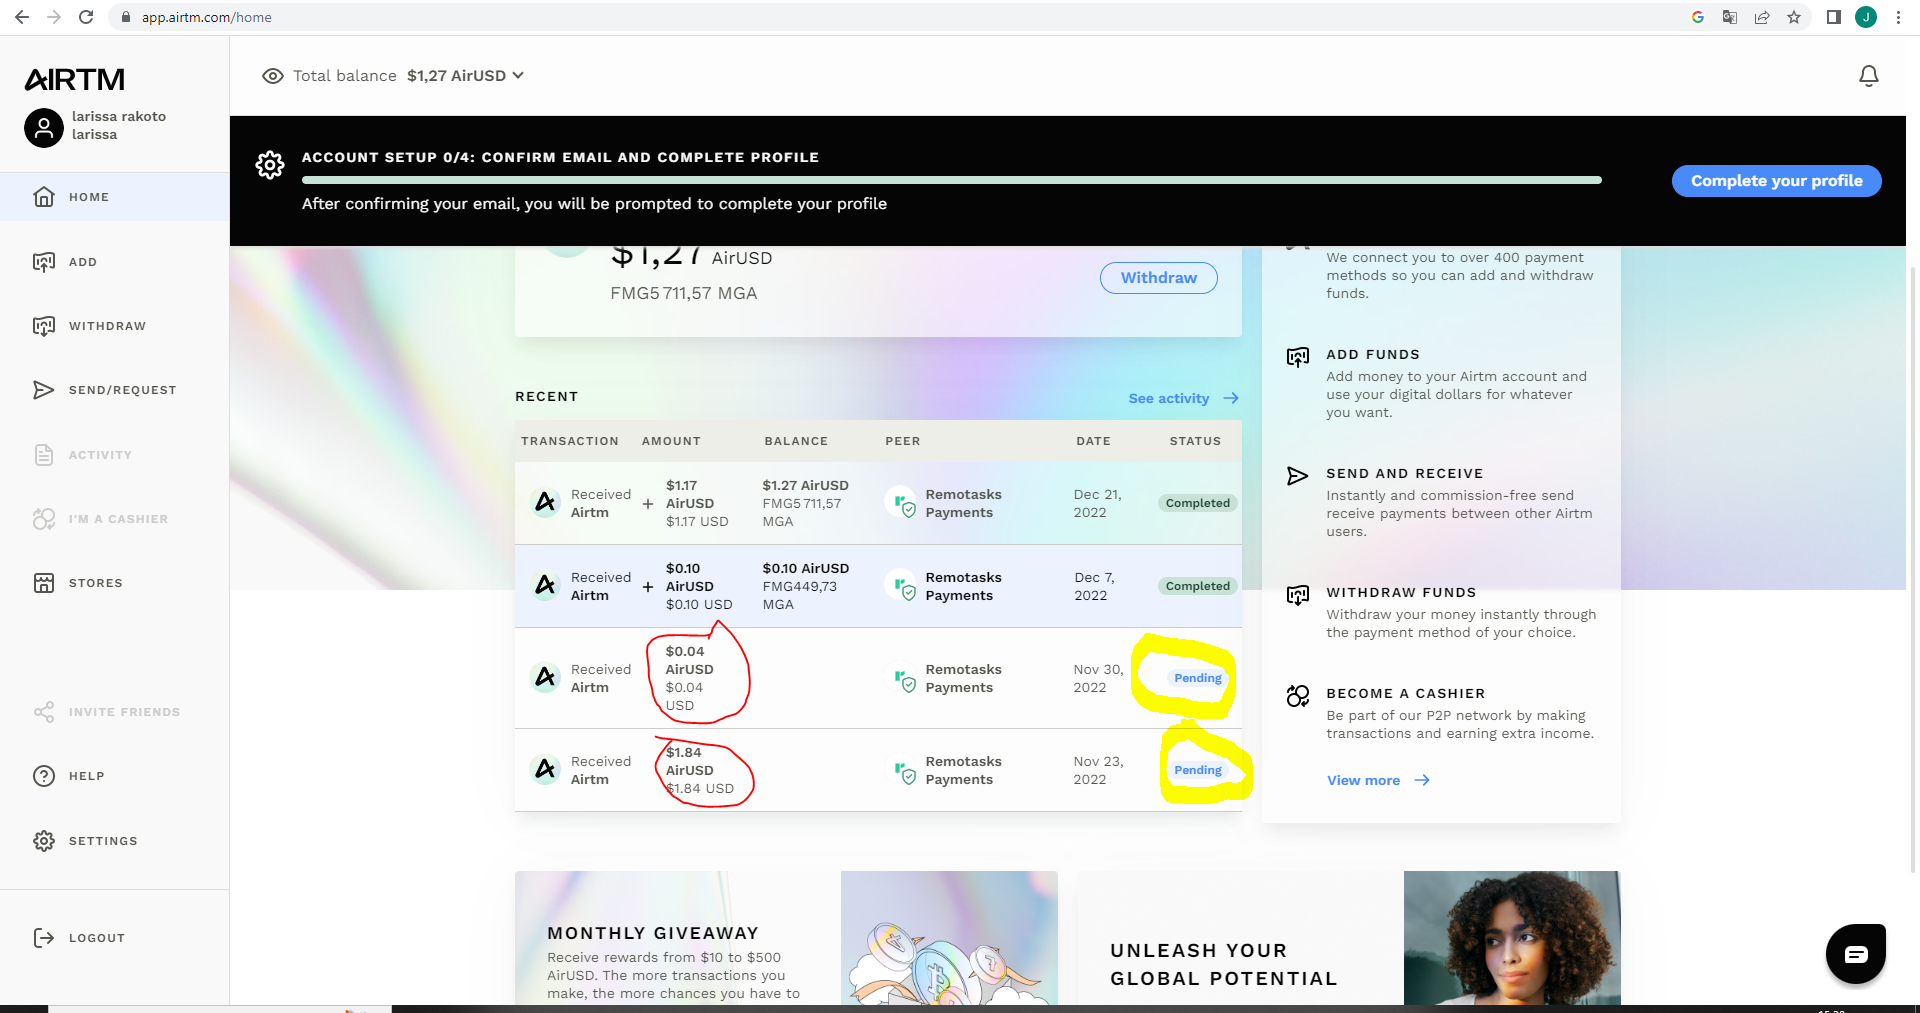The width and height of the screenshot is (1920, 1013).
Task: Click Remotasks Payments peer icon for Nov 30
Action: [x=902, y=677]
